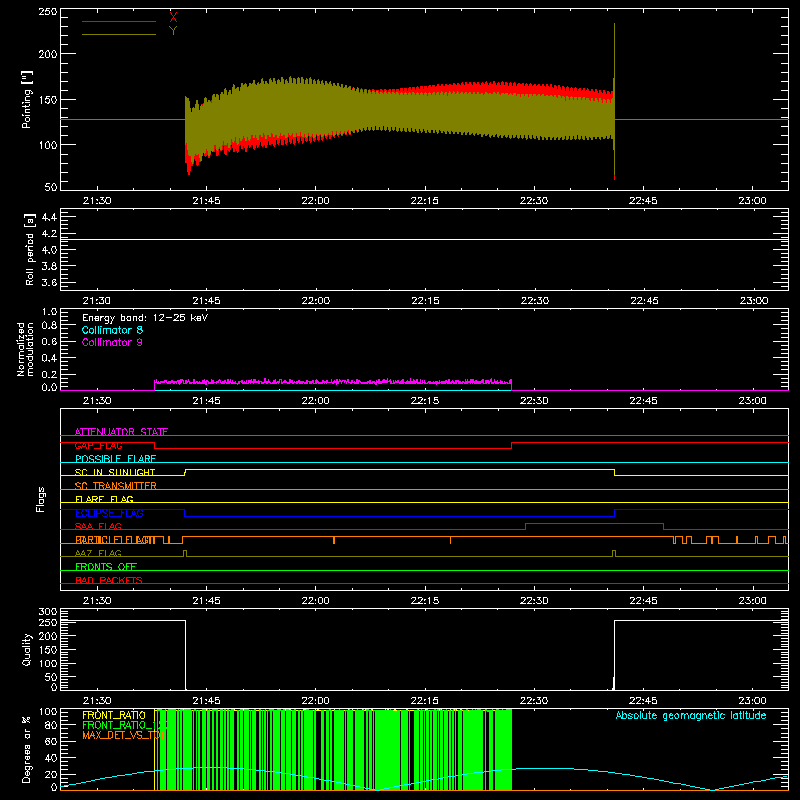Click the pointing spike near 22:41
800x800 pixels.
click(614, 101)
